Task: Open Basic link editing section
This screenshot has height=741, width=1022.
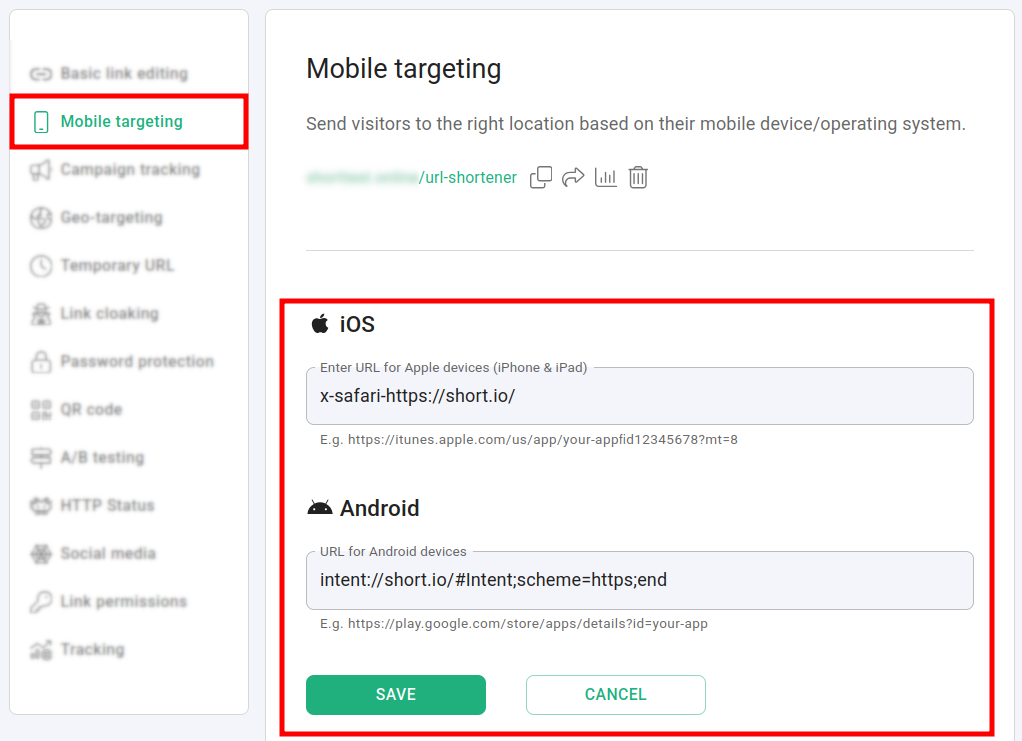Action: 123,74
